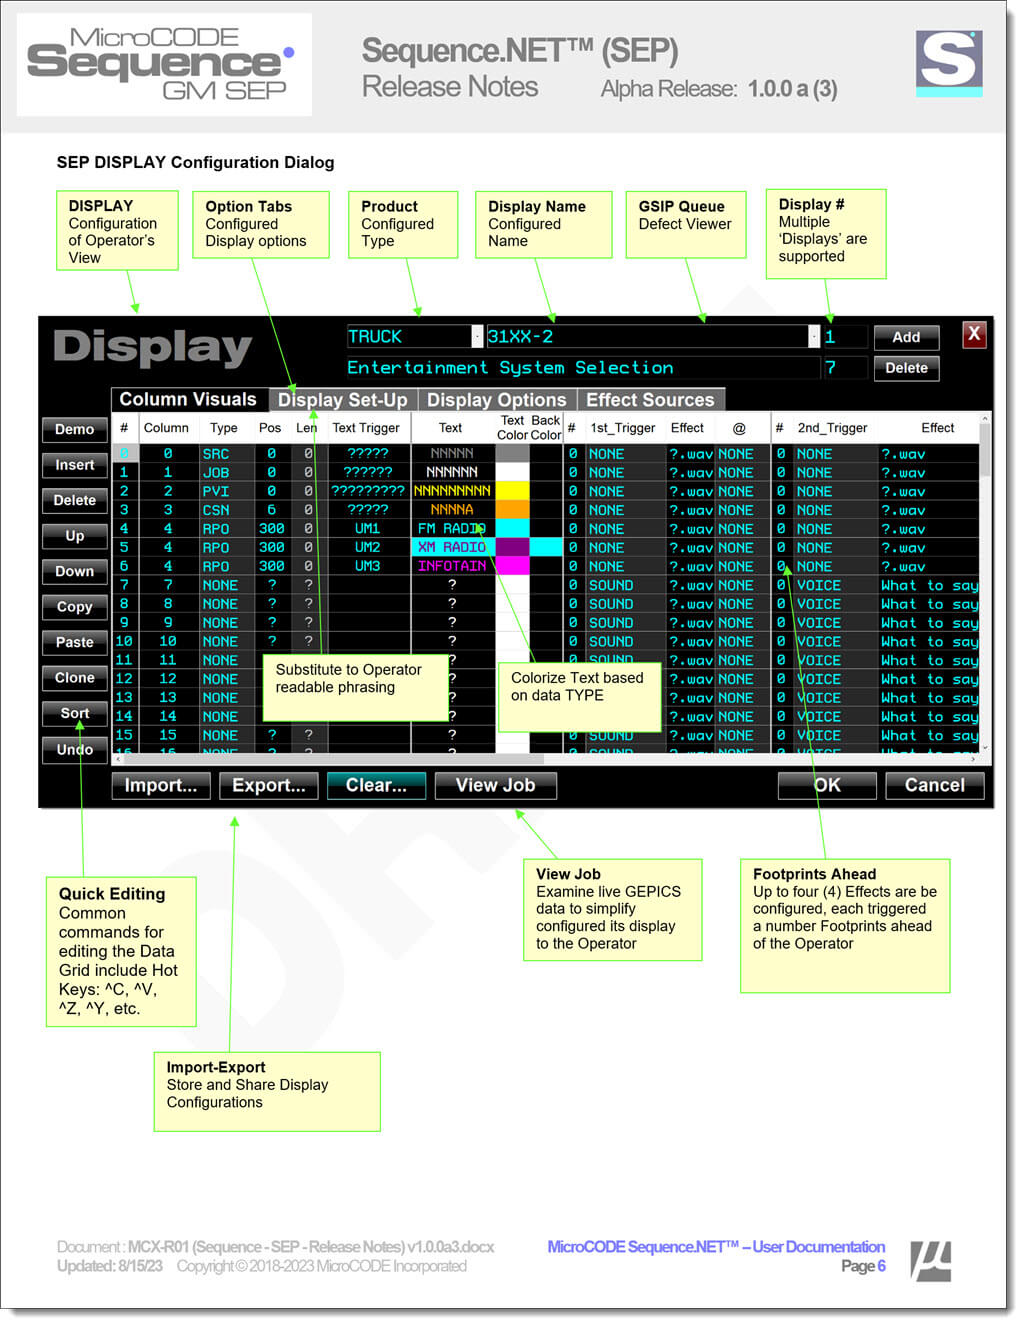Click the vertical scrollbar of the data grid
Viewport: 1024px width, 1325px height.
tap(985, 584)
